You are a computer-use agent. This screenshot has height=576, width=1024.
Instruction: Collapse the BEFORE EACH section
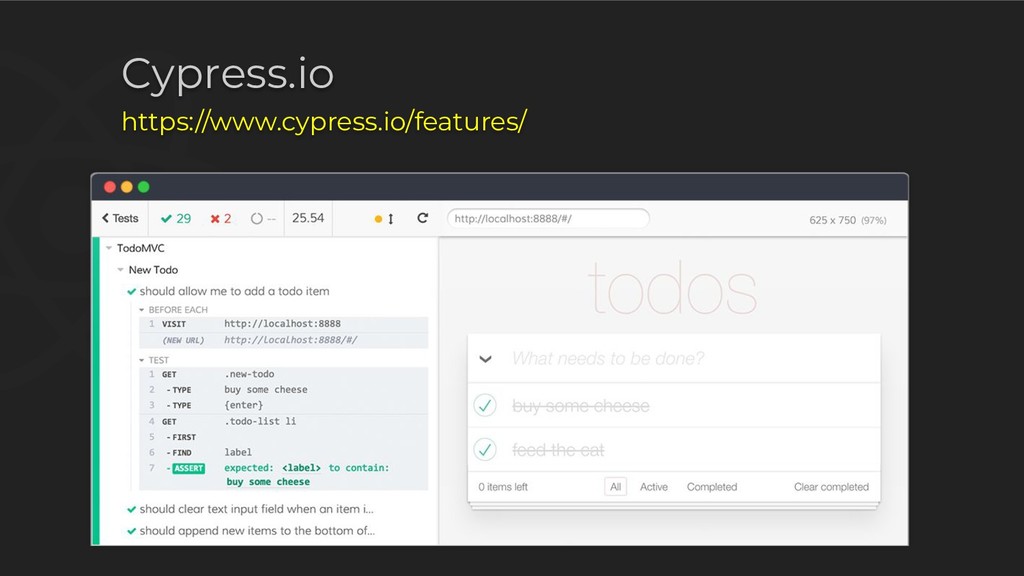(142, 310)
